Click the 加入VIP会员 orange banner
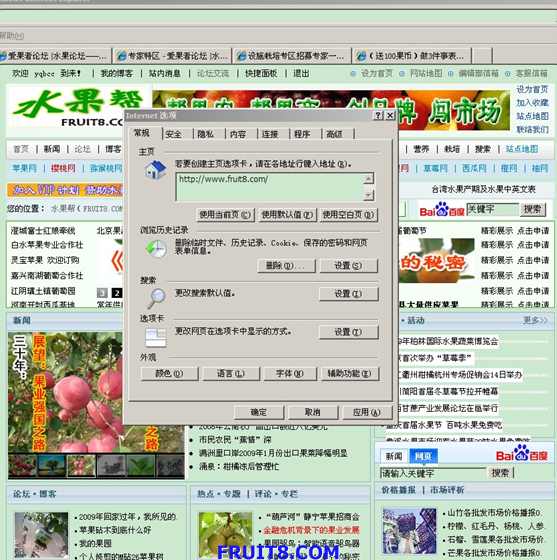 65,190
